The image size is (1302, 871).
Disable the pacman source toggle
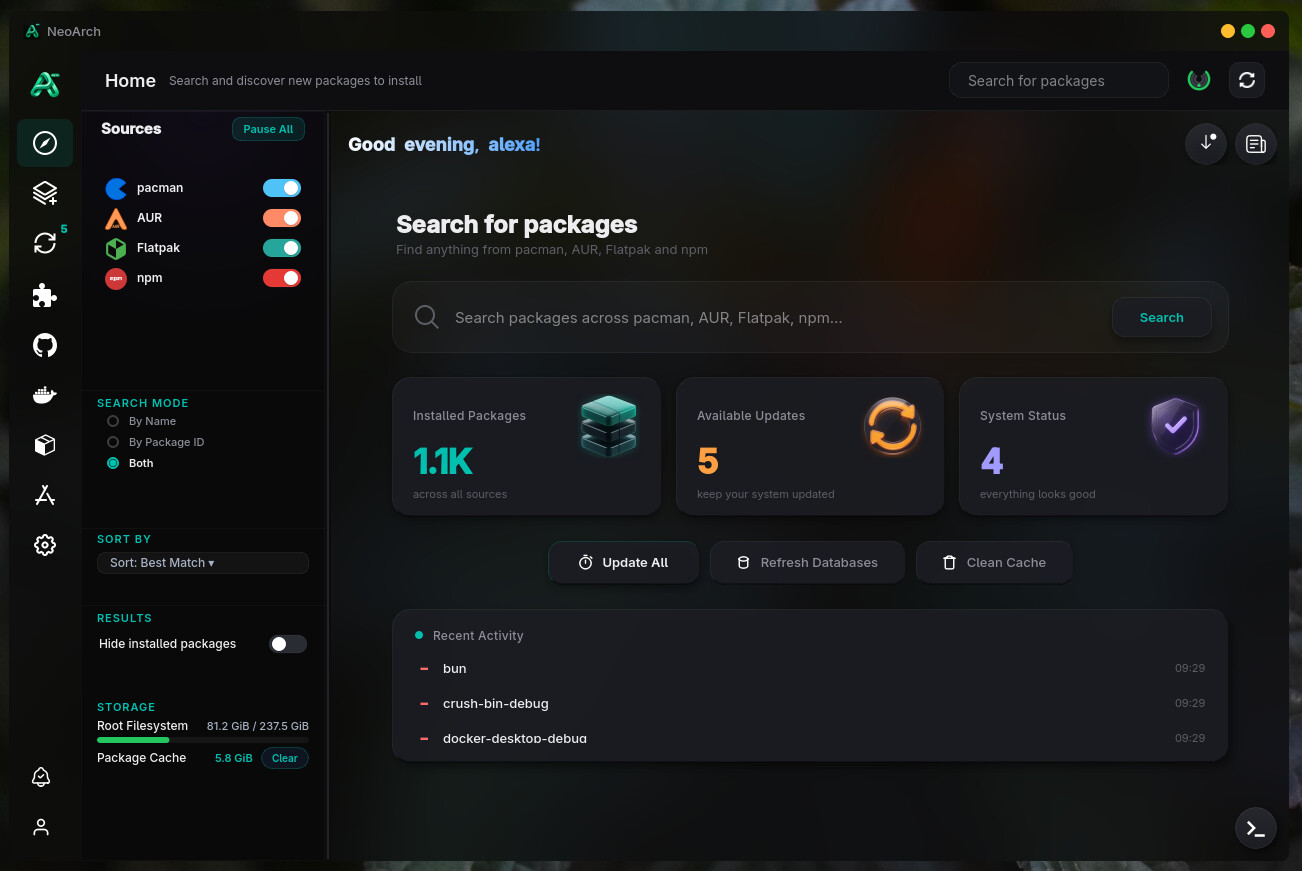(x=282, y=188)
